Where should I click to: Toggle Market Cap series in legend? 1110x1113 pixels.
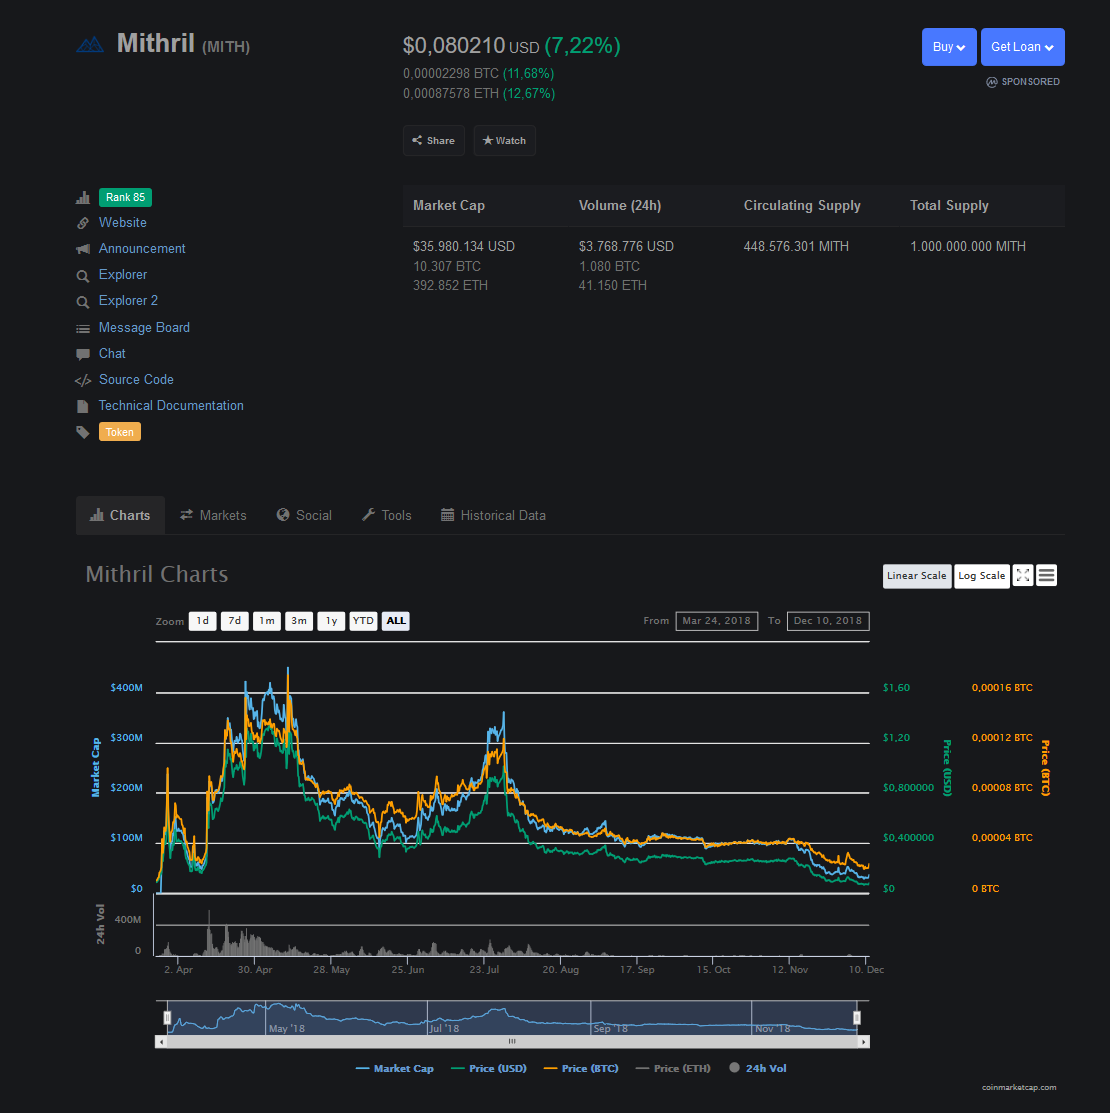pos(395,1068)
